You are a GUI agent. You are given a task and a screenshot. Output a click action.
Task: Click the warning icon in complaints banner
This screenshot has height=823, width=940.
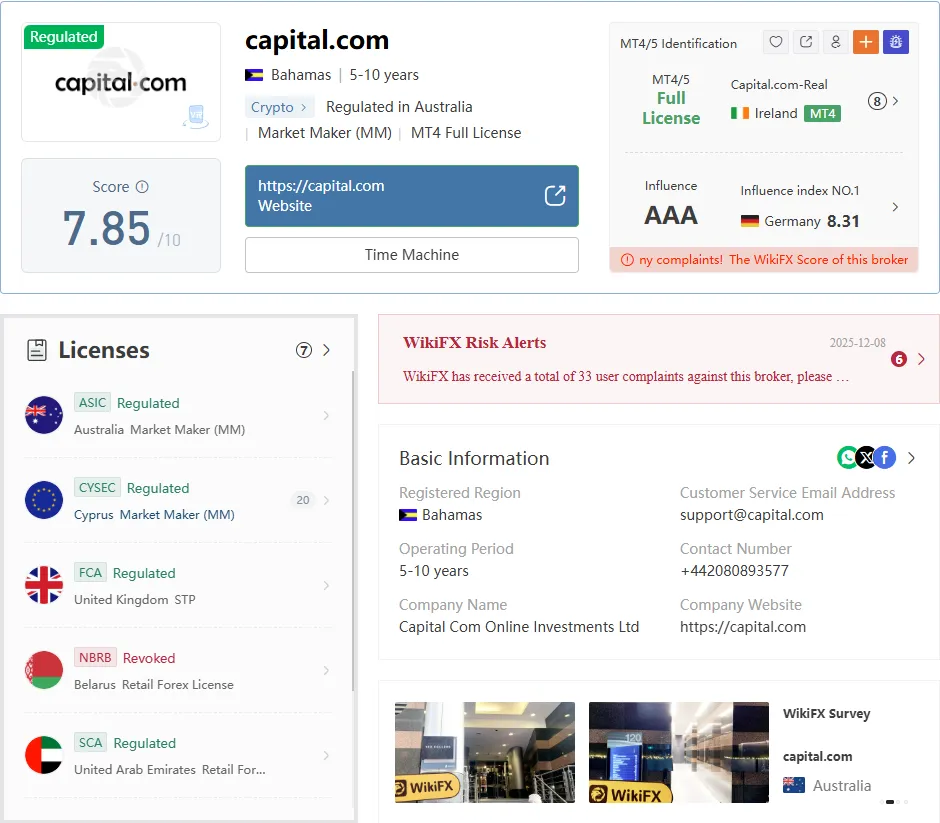[627, 260]
